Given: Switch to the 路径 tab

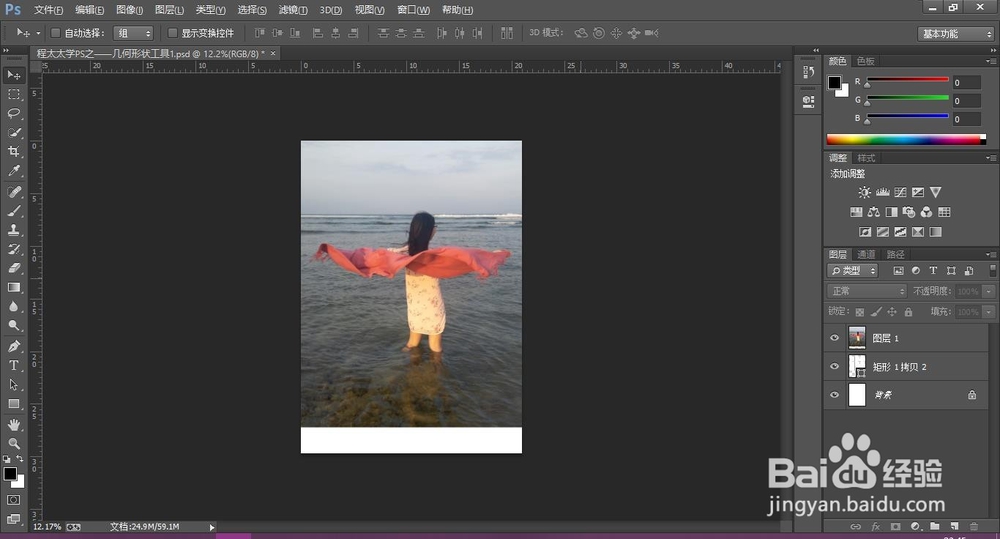Looking at the screenshot, I should [x=895, y=255].
